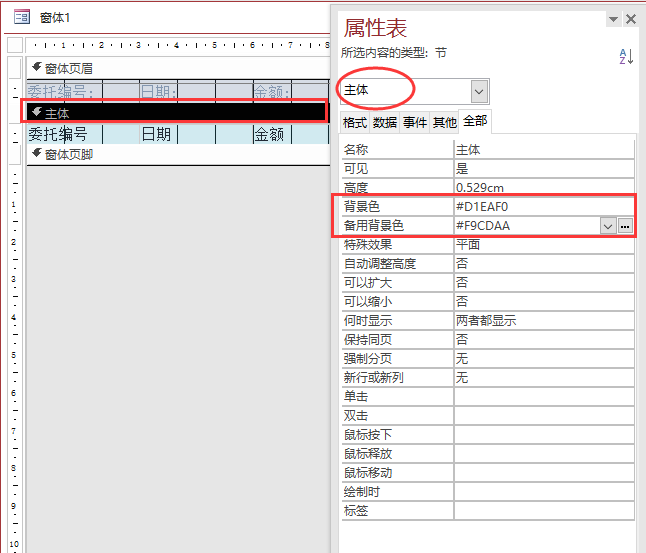Click the 可见 property value 是
The width and height of the screenshot is (646, 553).
[x=543, y=169]
